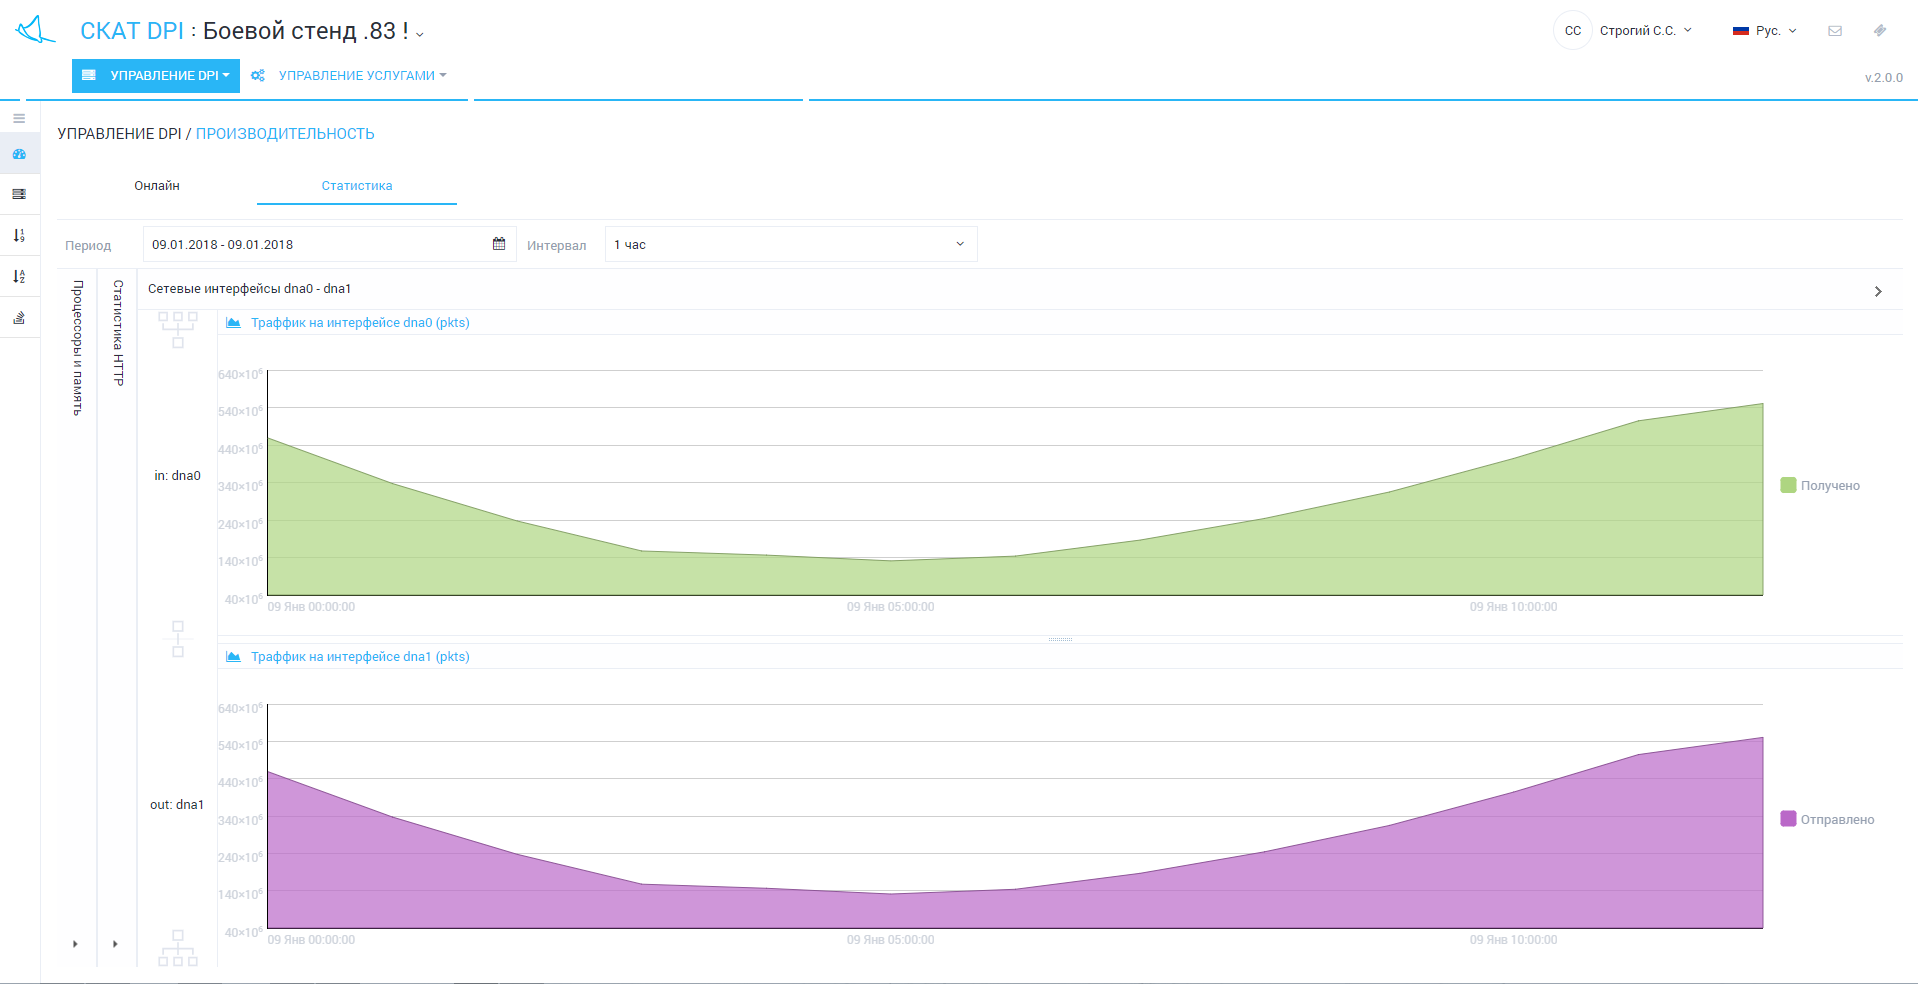Open the performance gauge sidebar icon
1918x984 pixels.
(19, 154)
